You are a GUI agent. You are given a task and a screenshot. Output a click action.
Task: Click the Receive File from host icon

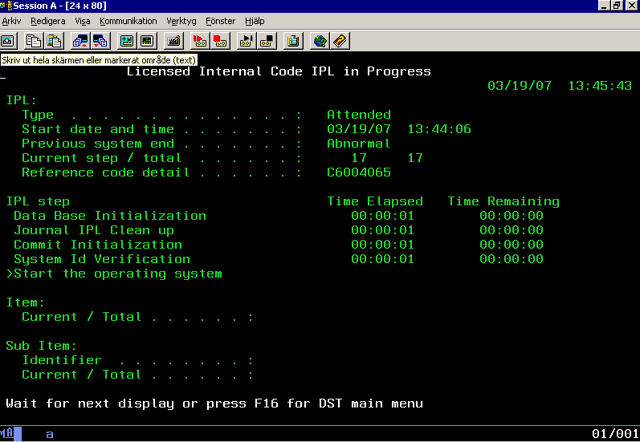pos(100,41)
